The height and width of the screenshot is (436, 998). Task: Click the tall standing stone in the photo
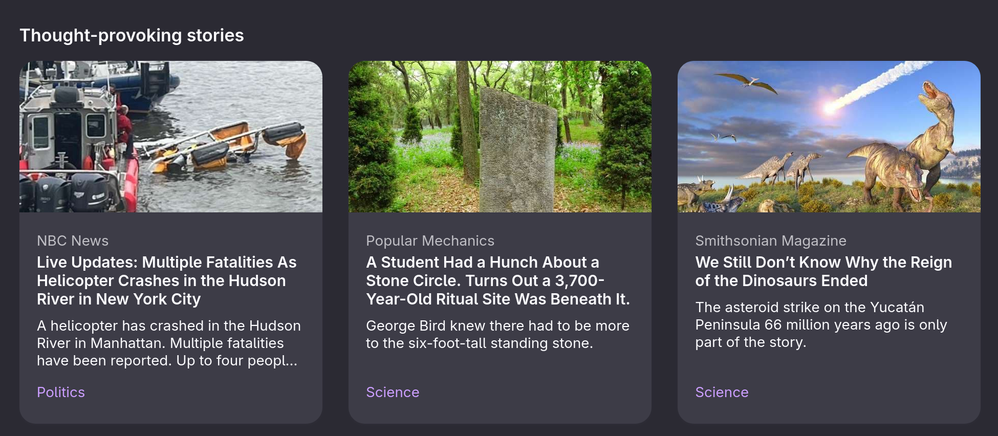point(517,150)
